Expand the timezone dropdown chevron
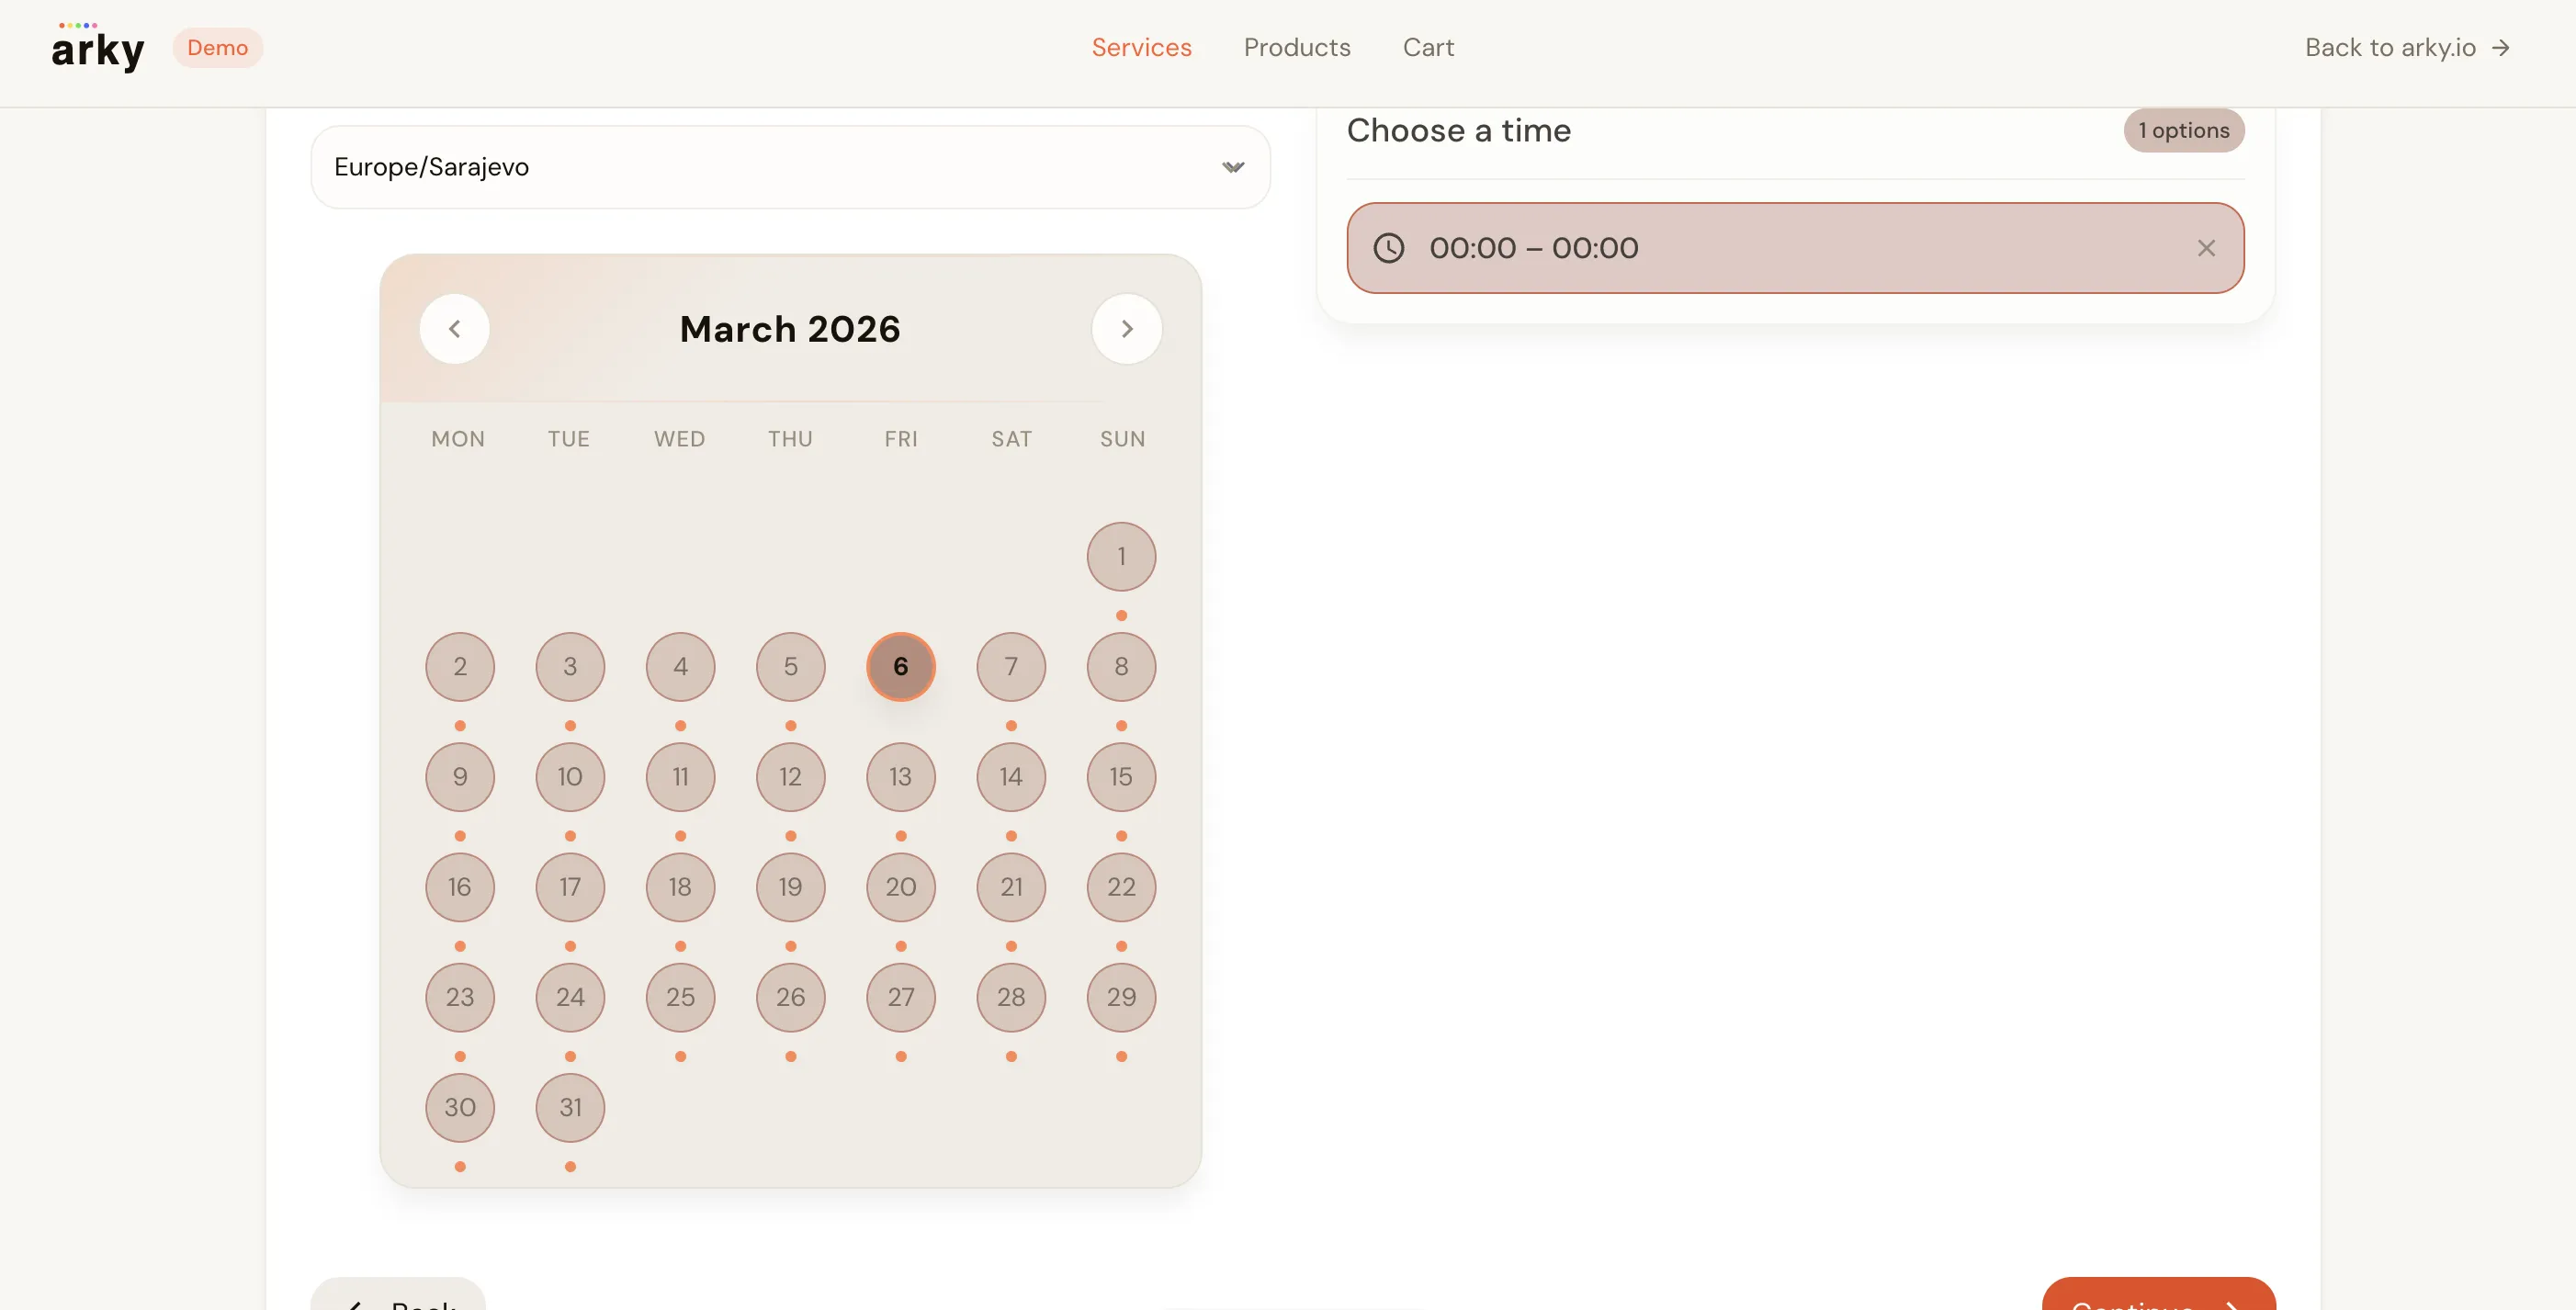2576x1310 pixels. coord(1232,167)
